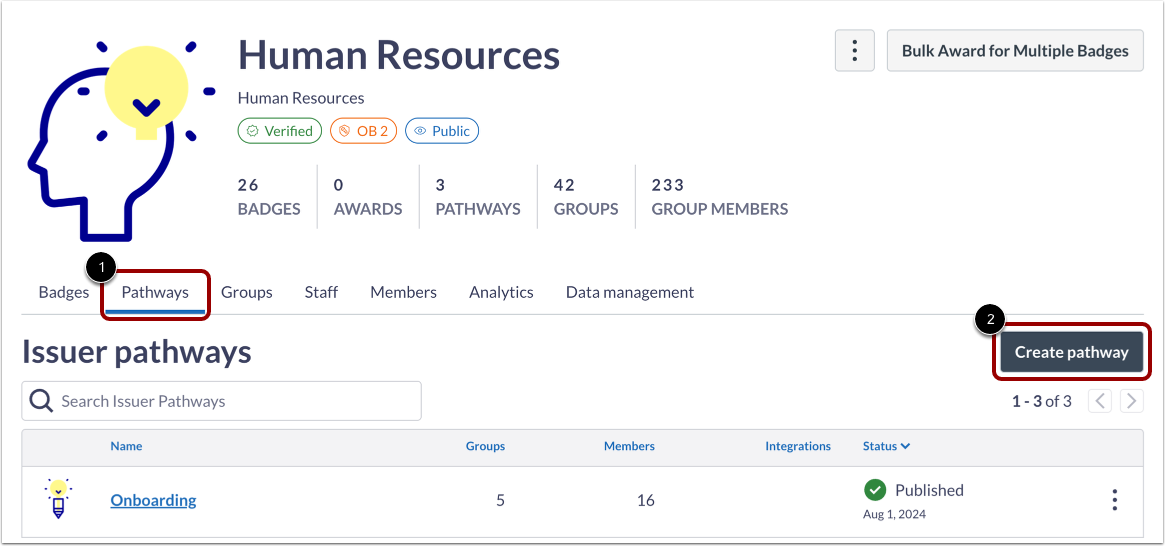Open the Onboarding pathway link
Viewport: 1165px width, 546px height.
154,500
